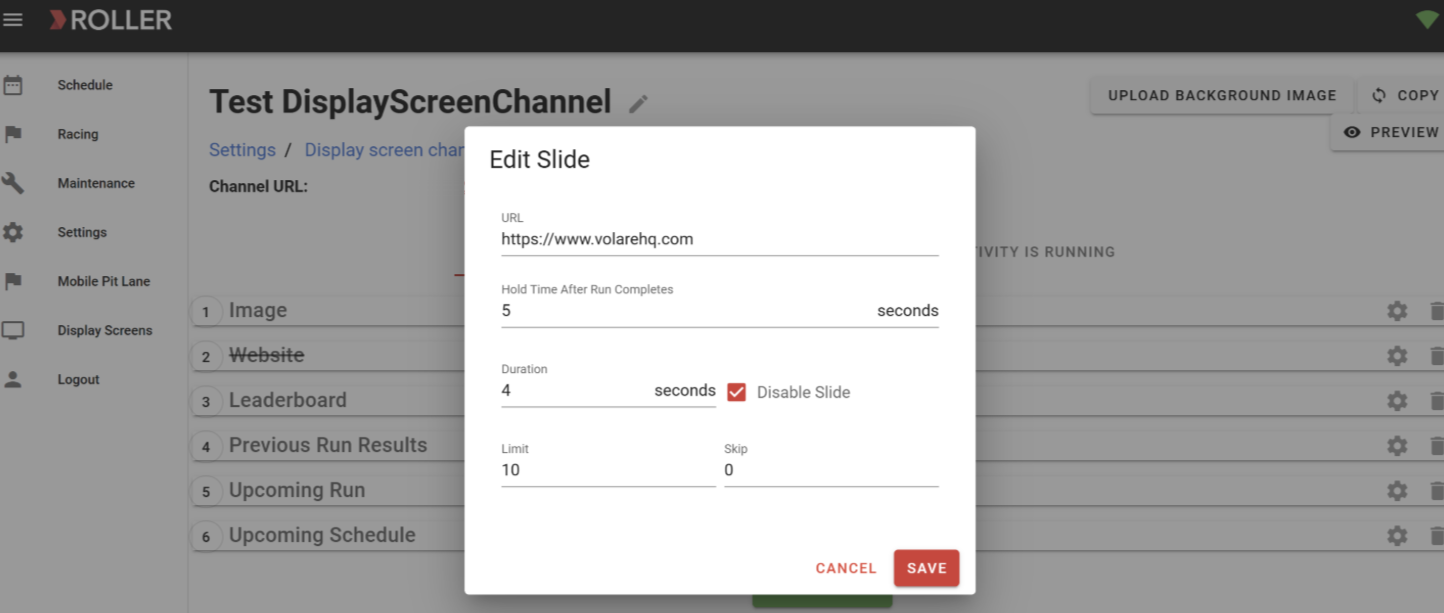This screenshot has height=613, width=1444.
Task: Open Maintenance in the sidebar
Action: point(96,183)
